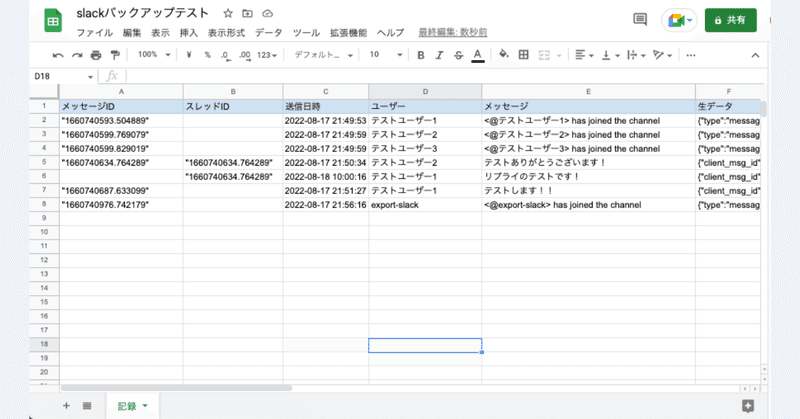This screenshot has width=800, height=419.
Task: Open the 最終編集 edit history link
Action: coord(453,33)
